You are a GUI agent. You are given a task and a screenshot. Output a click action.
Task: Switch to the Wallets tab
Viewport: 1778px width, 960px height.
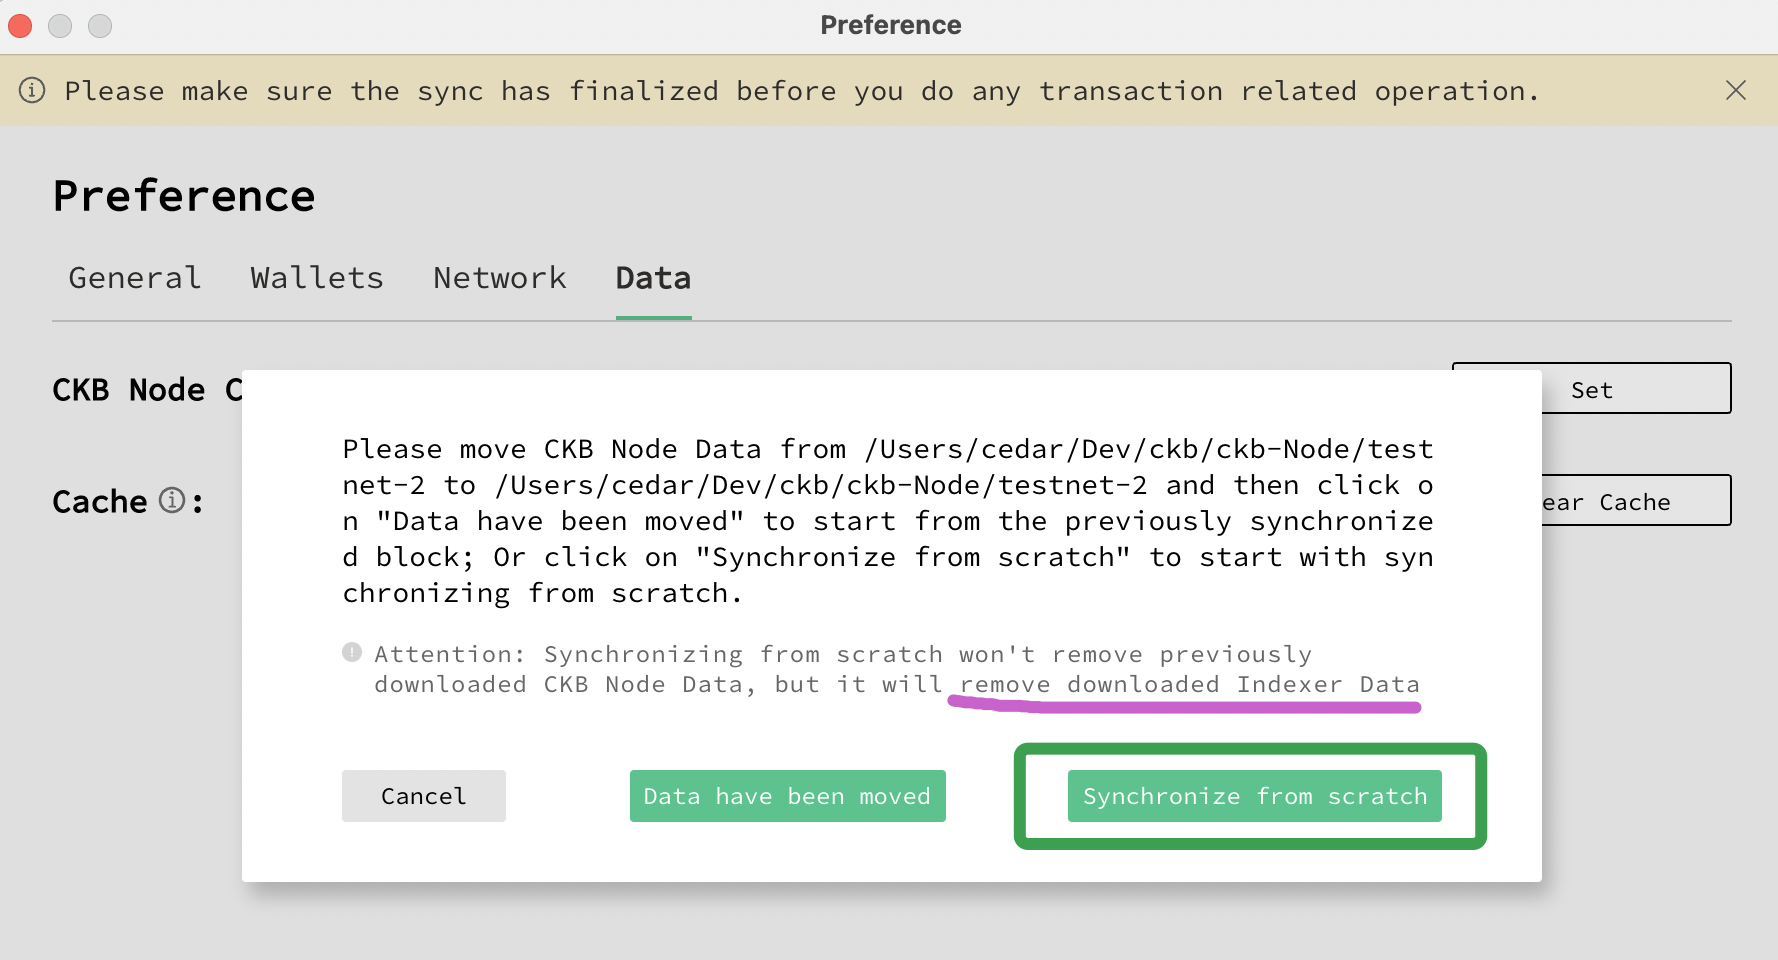[x=317, y=277]
